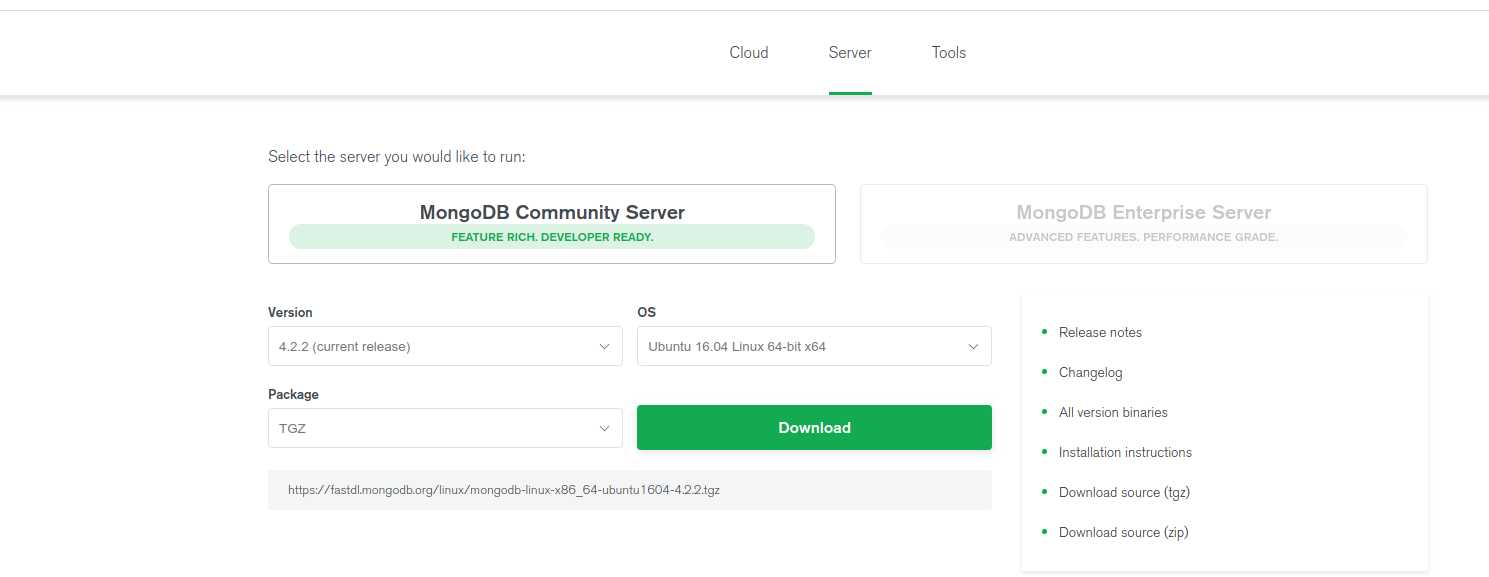
Task: Open All version binaries link
Action: pos(1113,412)
